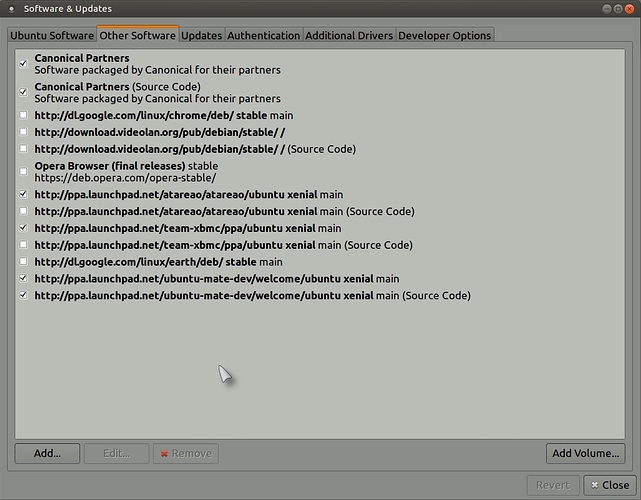Uncheck team-xbmc ppa xenial main checkbox
This screenshot has width=641, height=500.
point(23,228)
